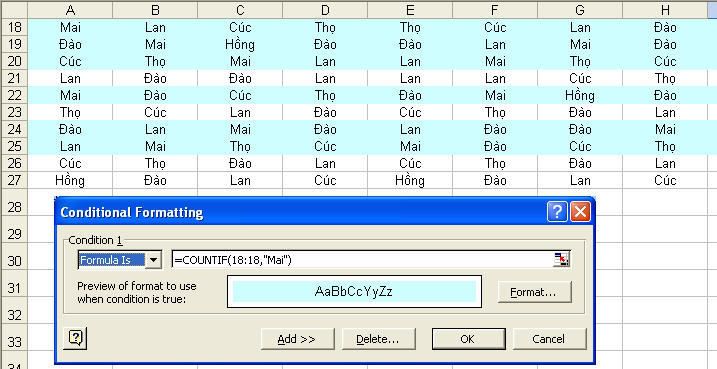The height and width of the screenshot is (369, 717).
Task: Click cell A18 containing Mai
Action: [70, 27]
